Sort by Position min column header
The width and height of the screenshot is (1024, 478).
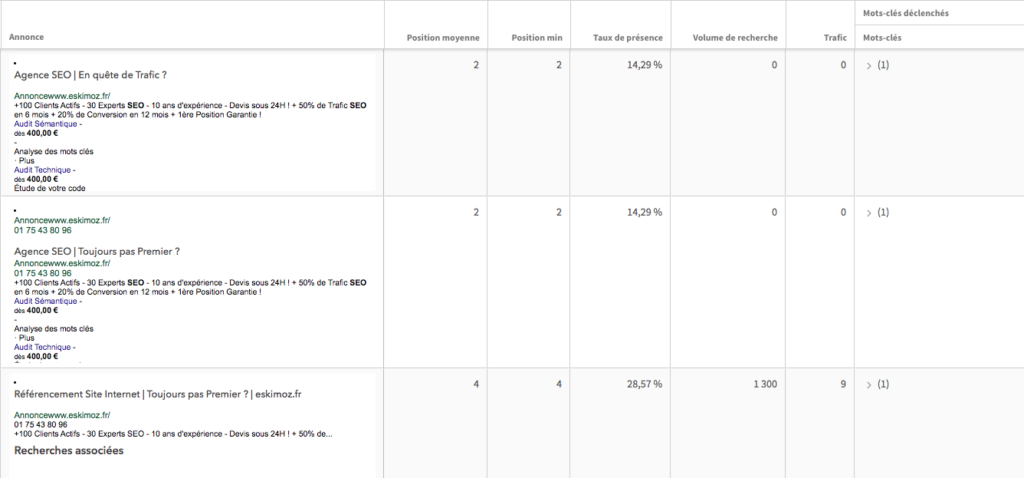point(536,38)
